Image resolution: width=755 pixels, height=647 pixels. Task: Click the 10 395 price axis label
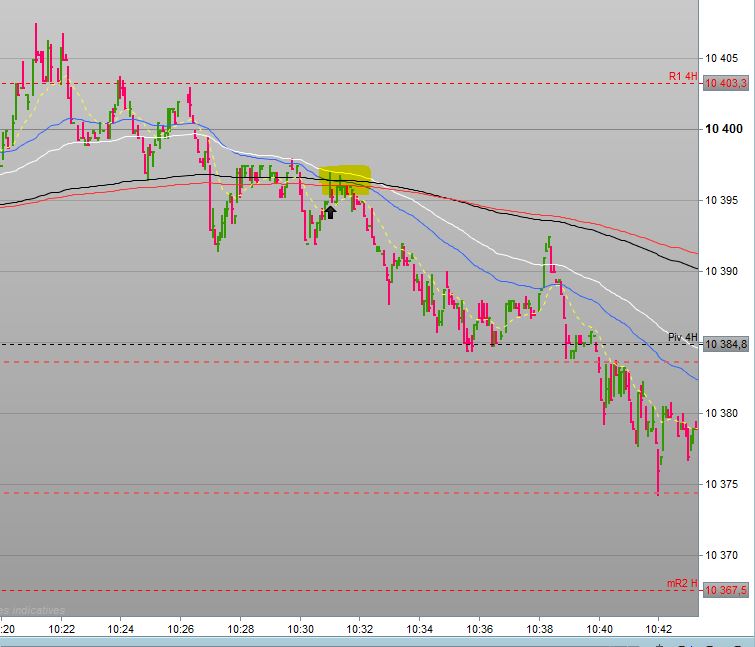tap(721, 200)
